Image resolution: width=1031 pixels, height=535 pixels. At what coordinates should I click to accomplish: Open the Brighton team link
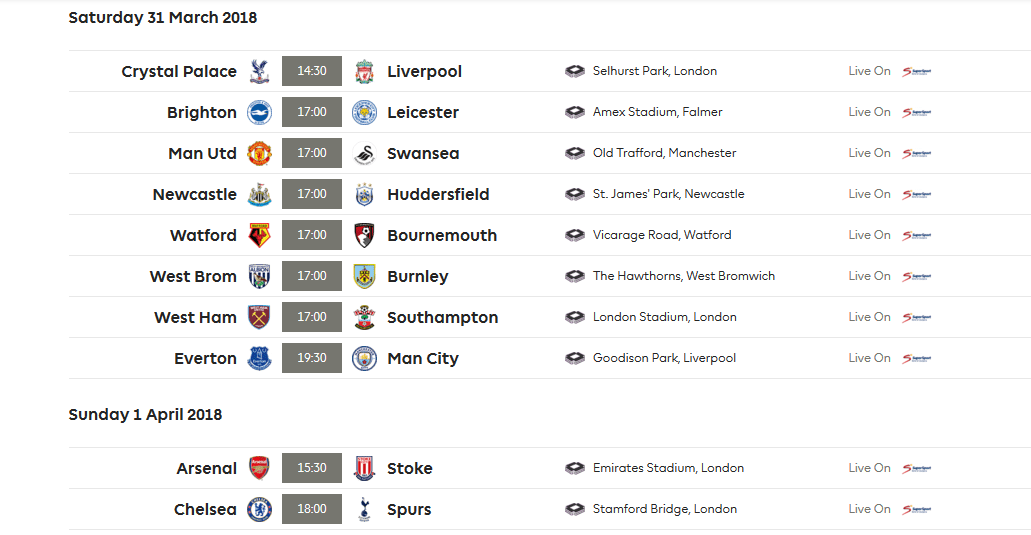coord(202,112)
